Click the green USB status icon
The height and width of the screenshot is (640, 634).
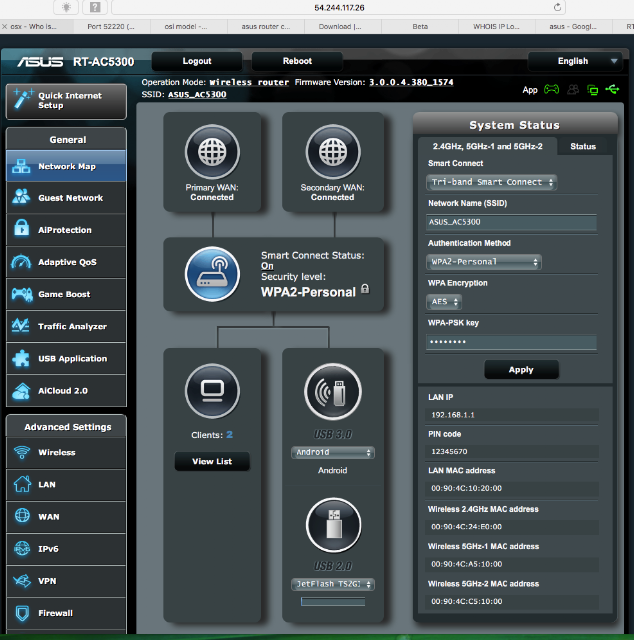(612, 89)
